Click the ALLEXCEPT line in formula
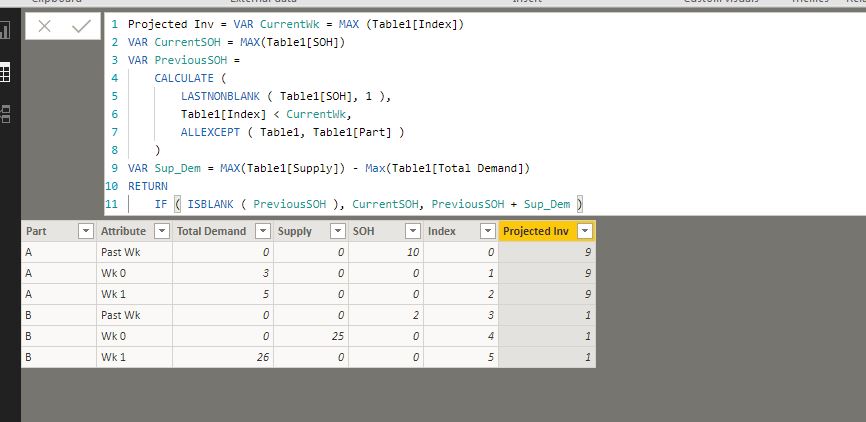Viewport: 866px width, 422px height. [293, 132]
